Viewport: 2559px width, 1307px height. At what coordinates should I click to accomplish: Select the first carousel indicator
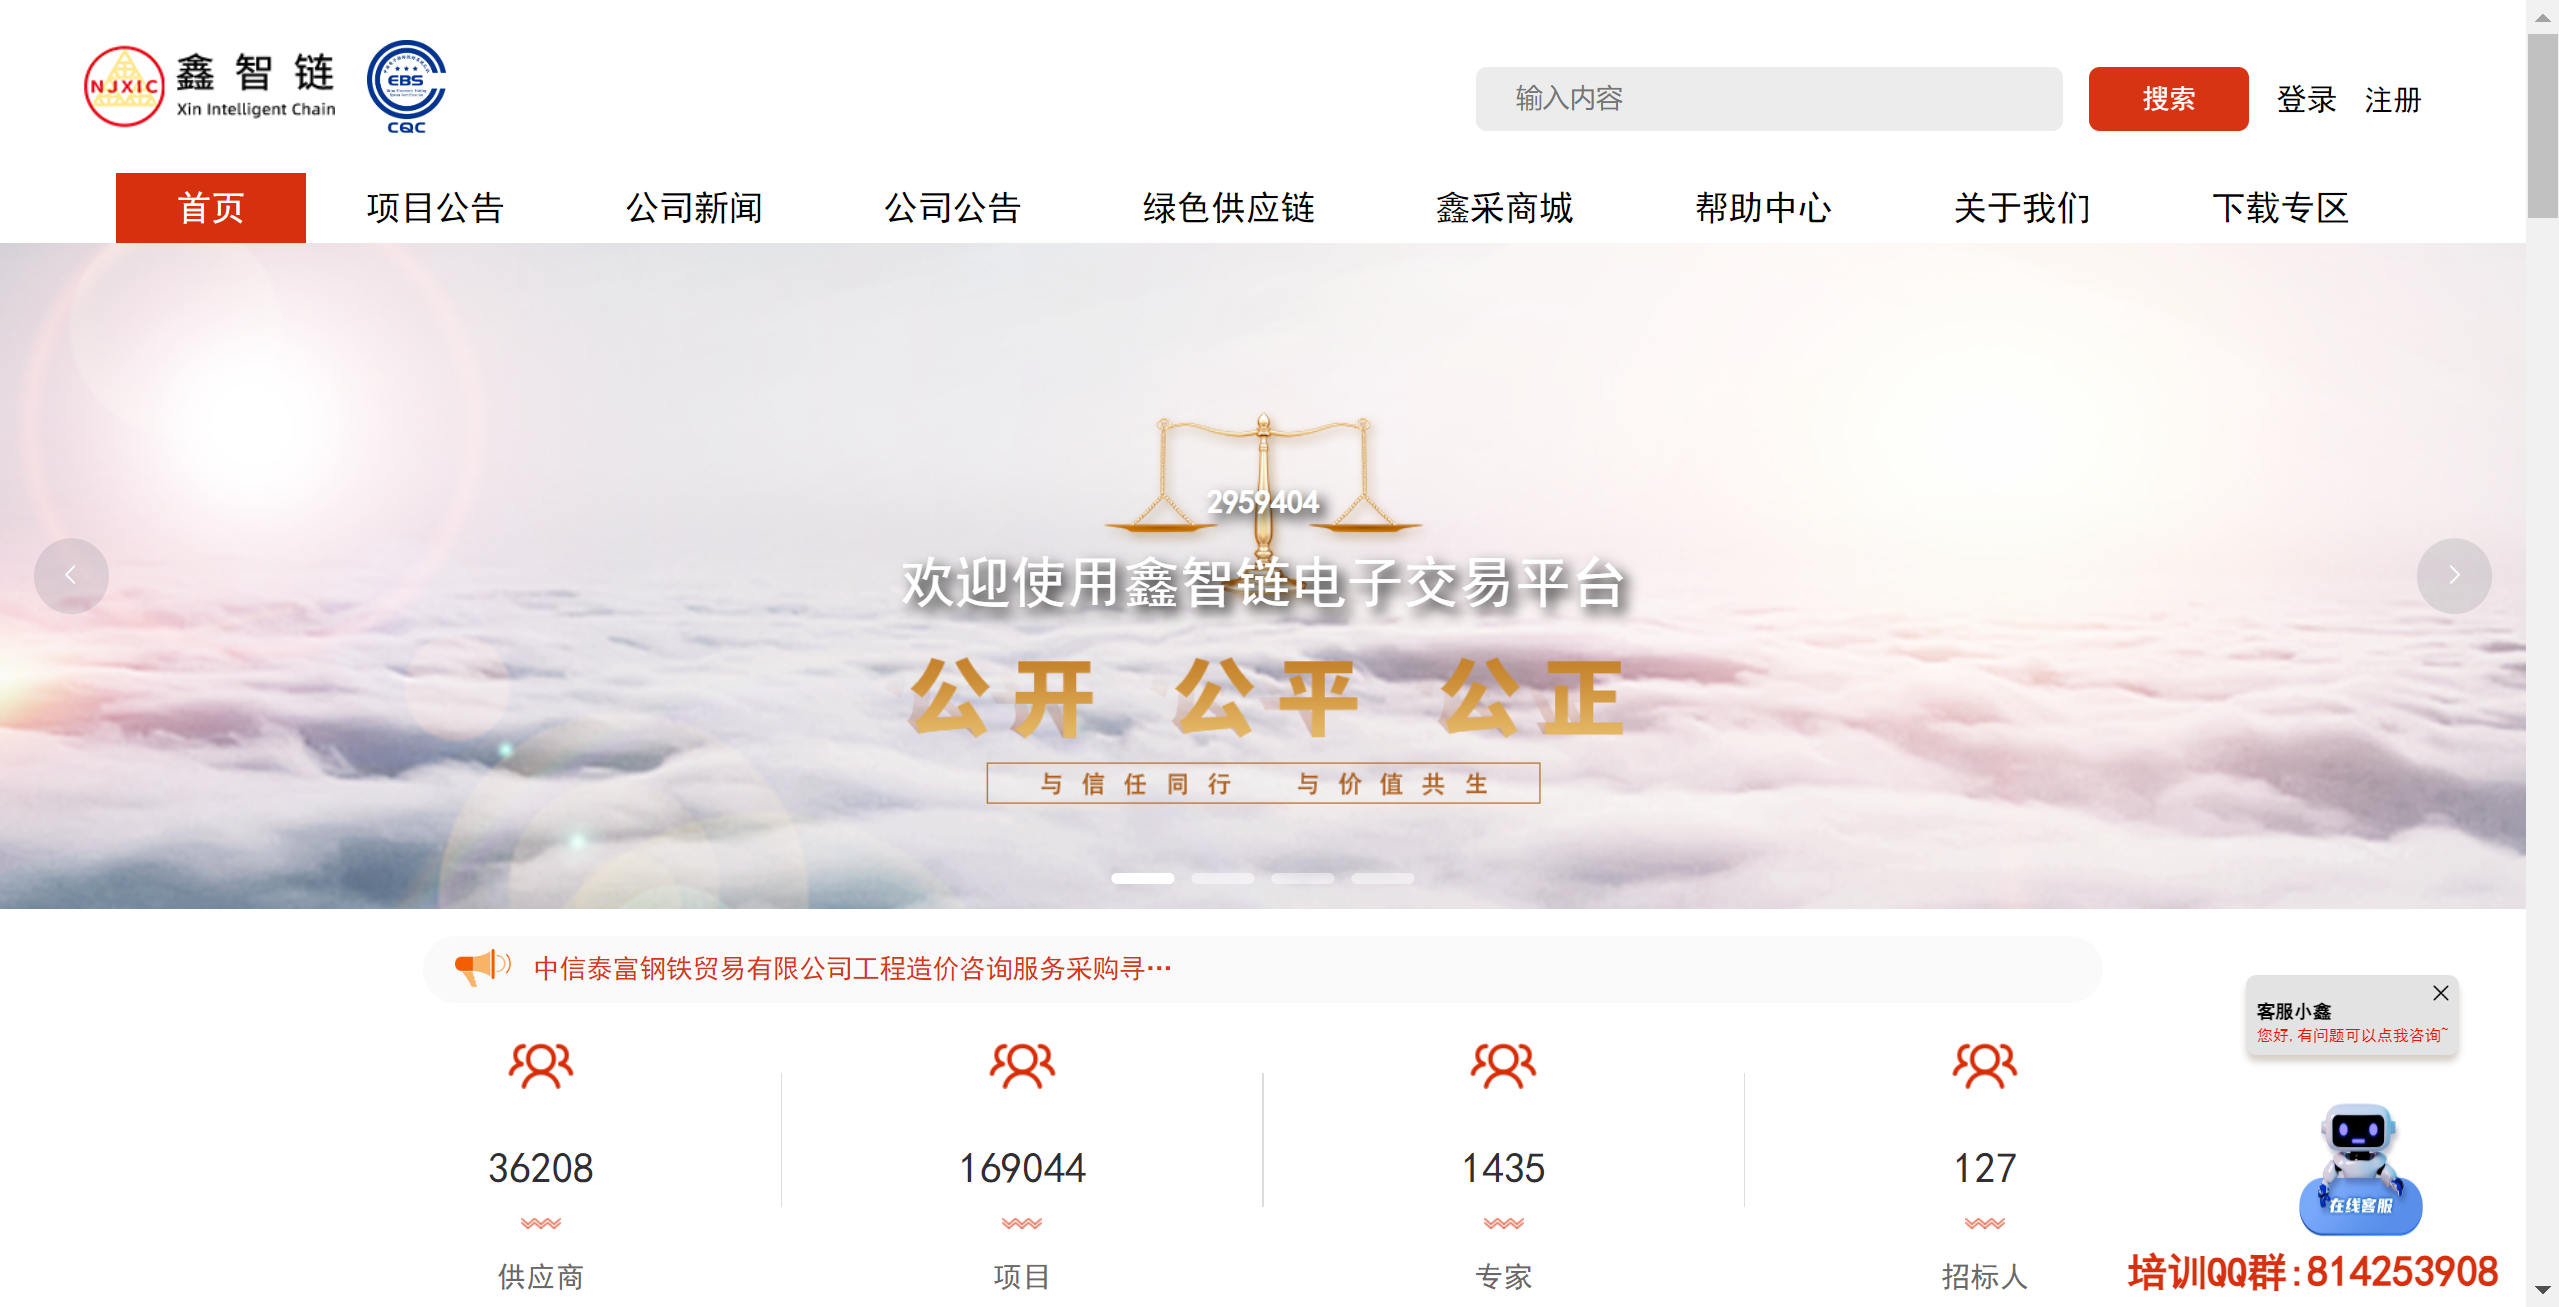pos(1143,878)
